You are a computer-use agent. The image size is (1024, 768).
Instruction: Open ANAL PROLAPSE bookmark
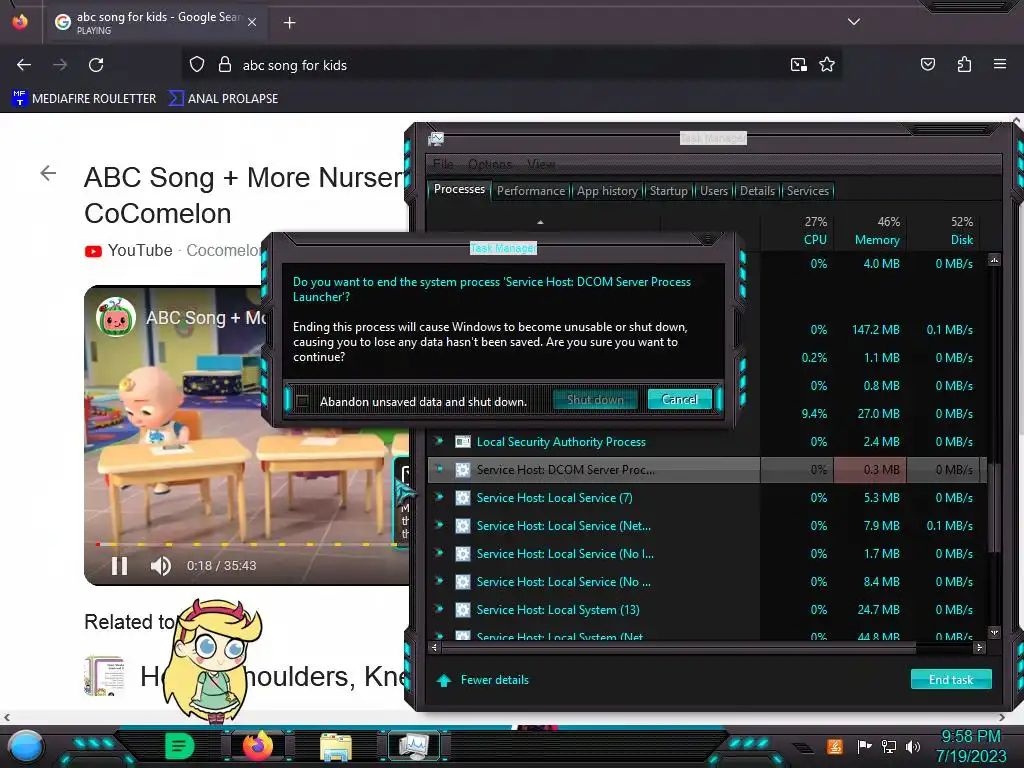pos(223,99)
